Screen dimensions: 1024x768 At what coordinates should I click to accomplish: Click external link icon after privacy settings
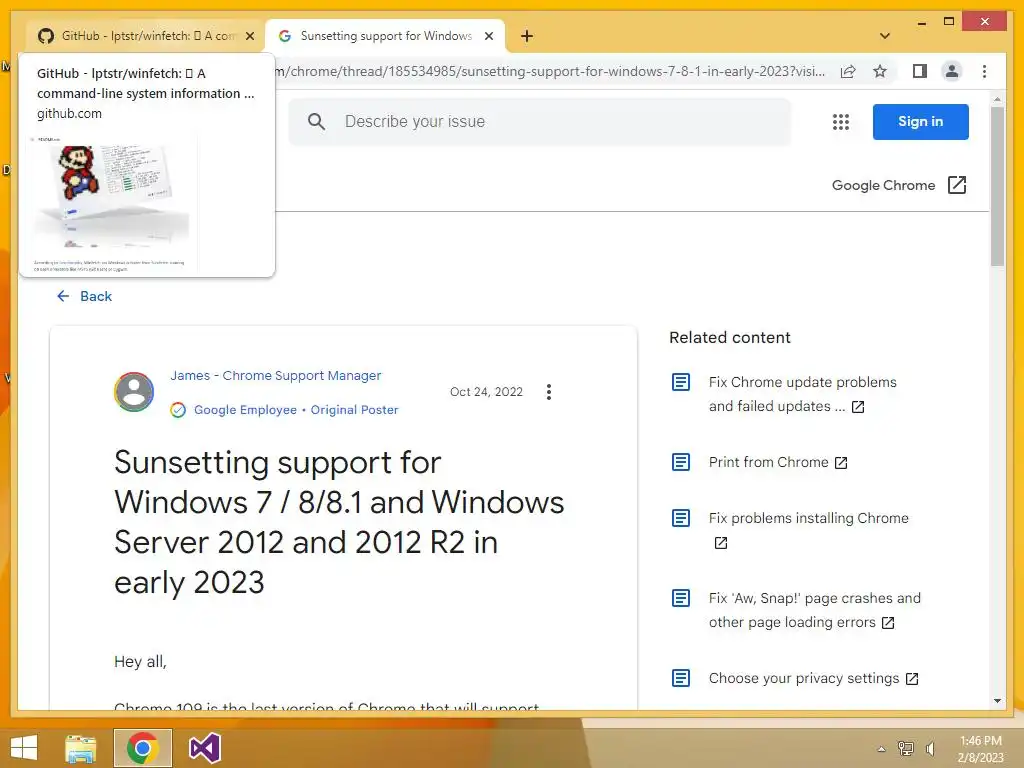[x=912, y=679]
